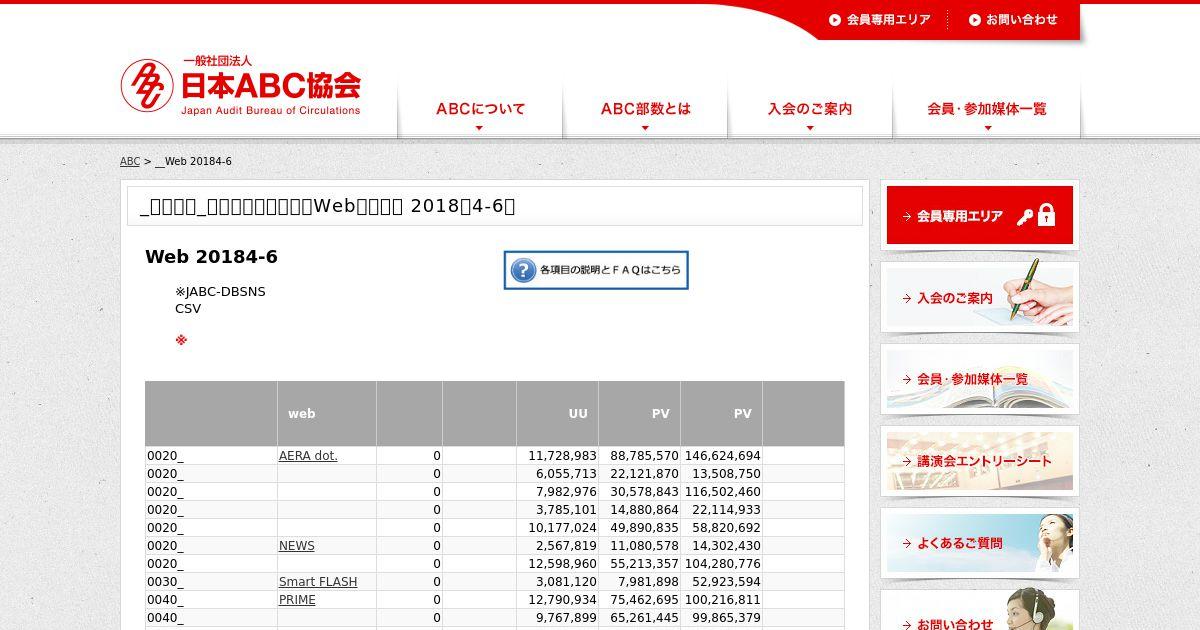Open the PRIME link in table
The height and width of the screenshot is (630, 1200).
(297, 600)
